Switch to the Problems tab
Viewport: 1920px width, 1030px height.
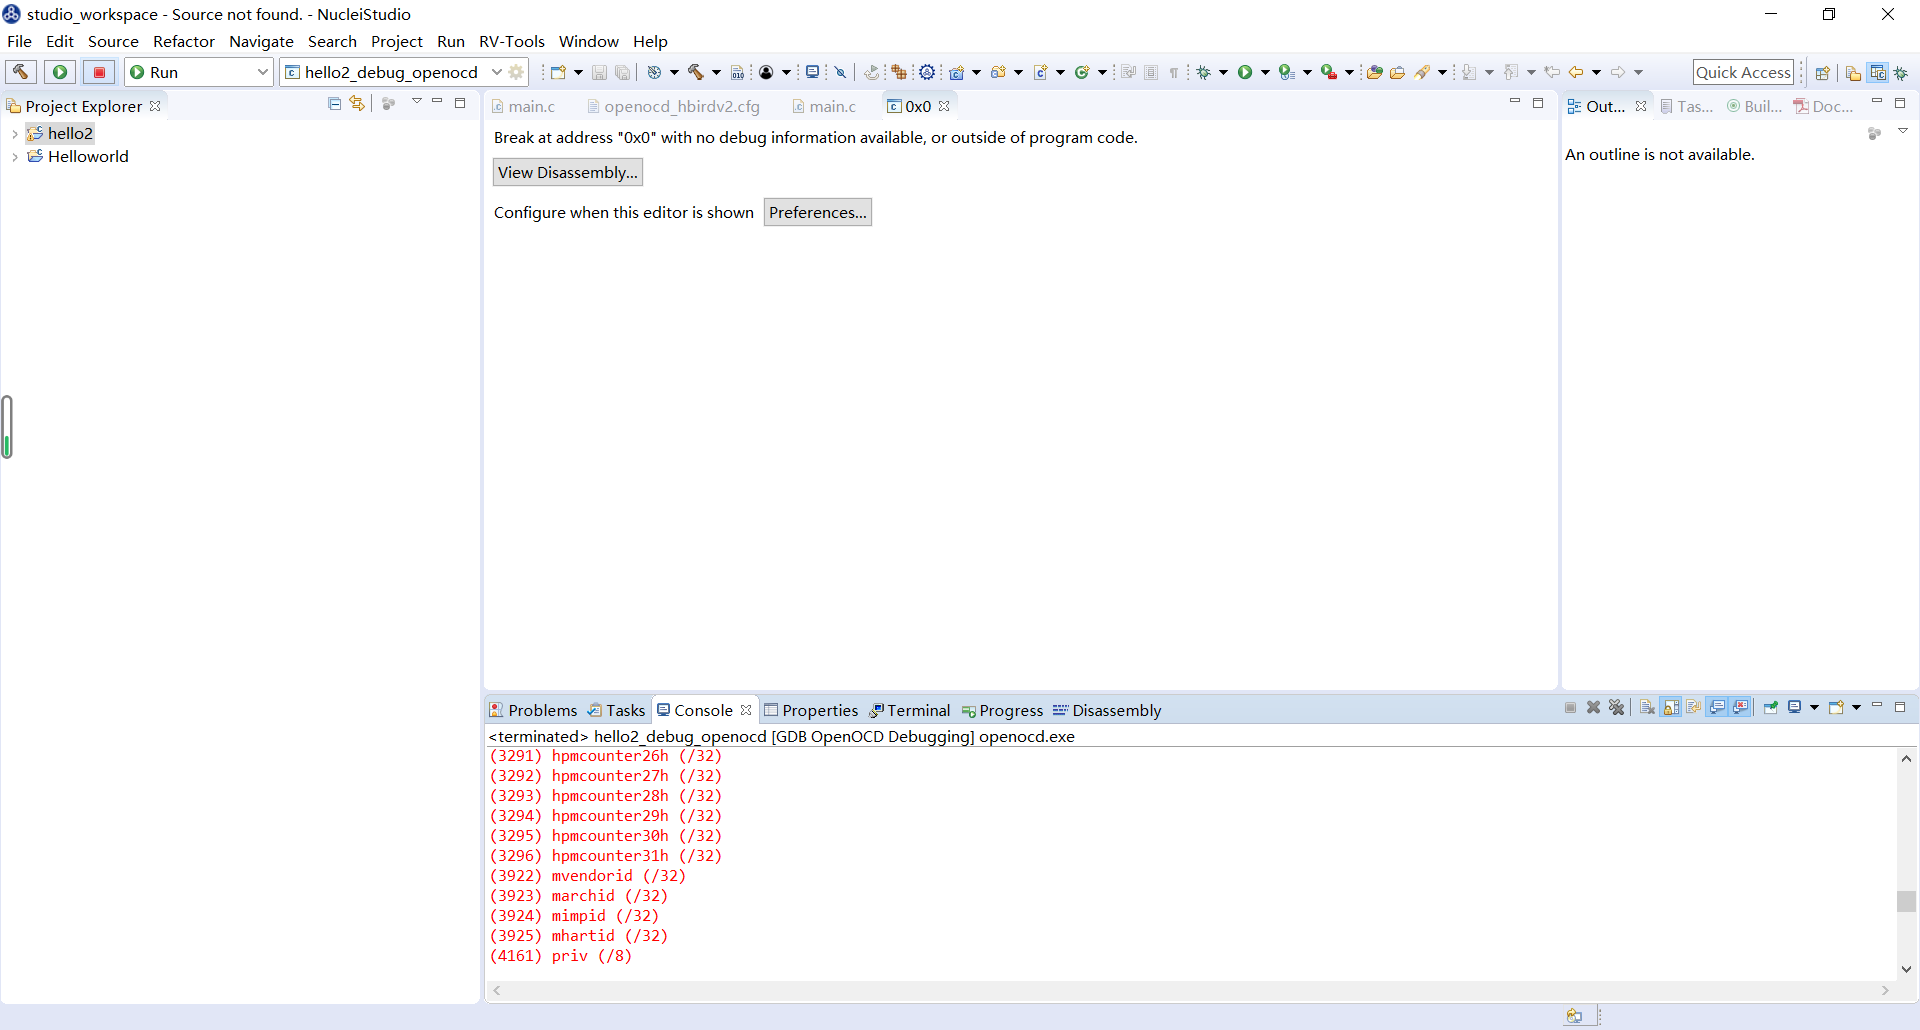[x=533, y=710]
